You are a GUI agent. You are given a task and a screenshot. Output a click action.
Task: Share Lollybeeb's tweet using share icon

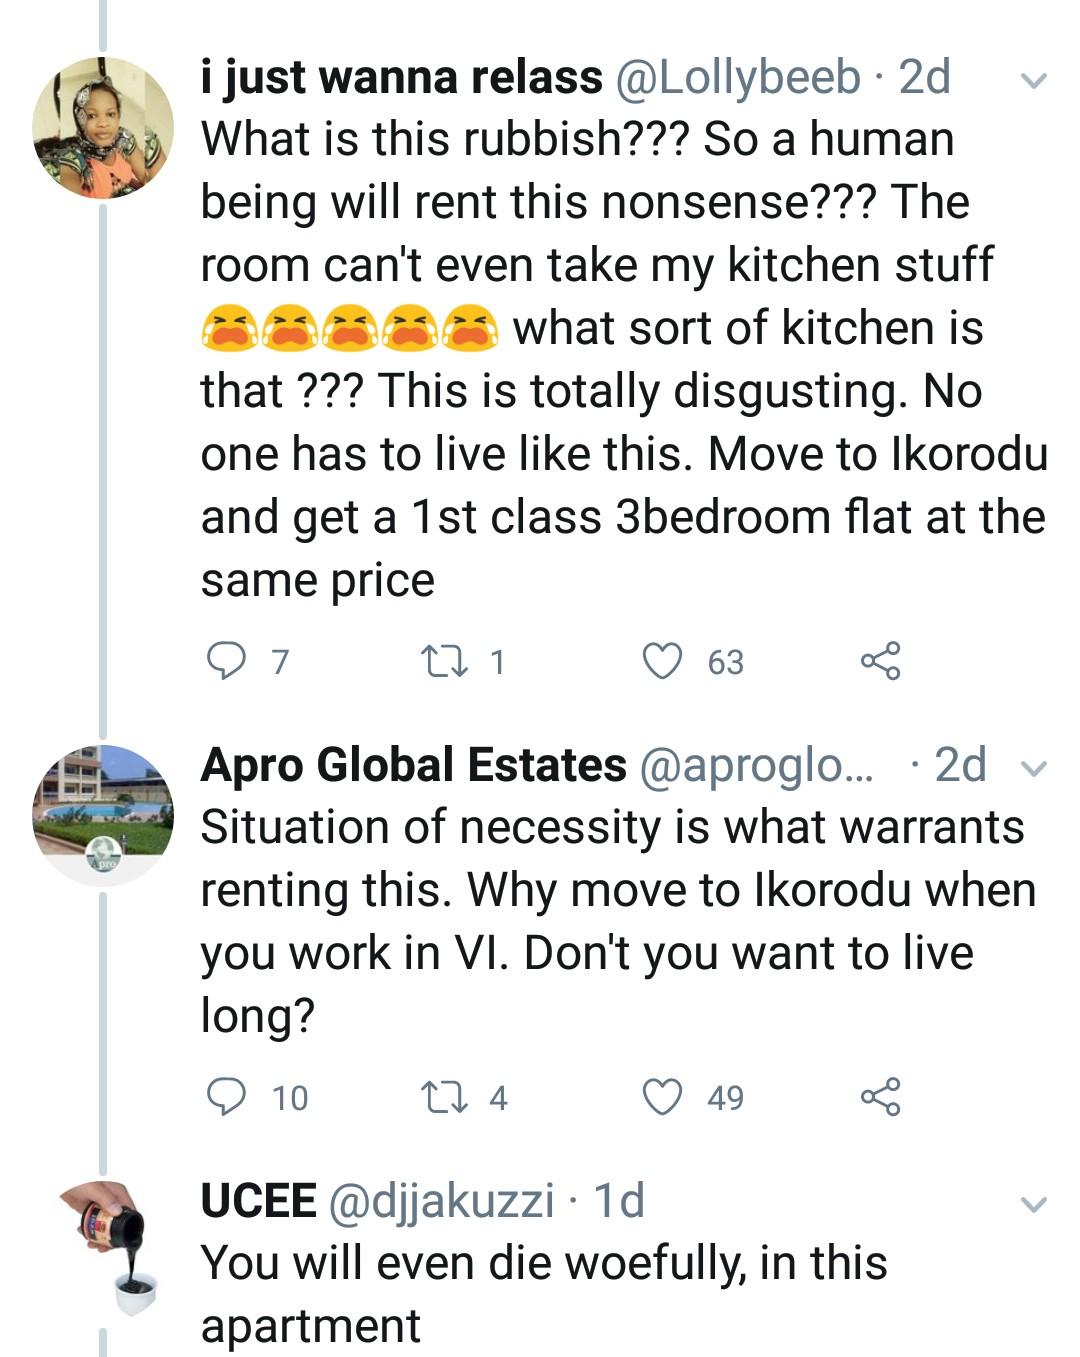click(880, 661)
